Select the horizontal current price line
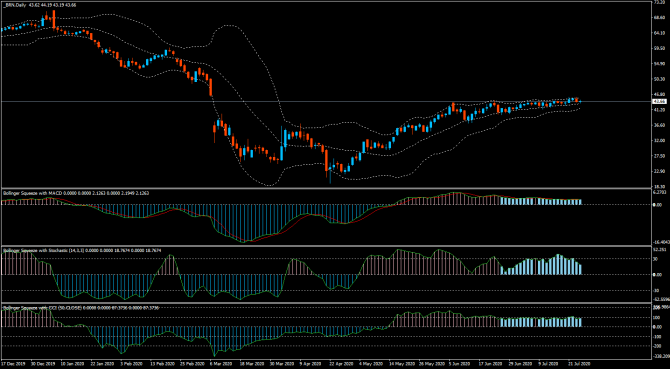The image size is (670, 369). click(325, 102)
